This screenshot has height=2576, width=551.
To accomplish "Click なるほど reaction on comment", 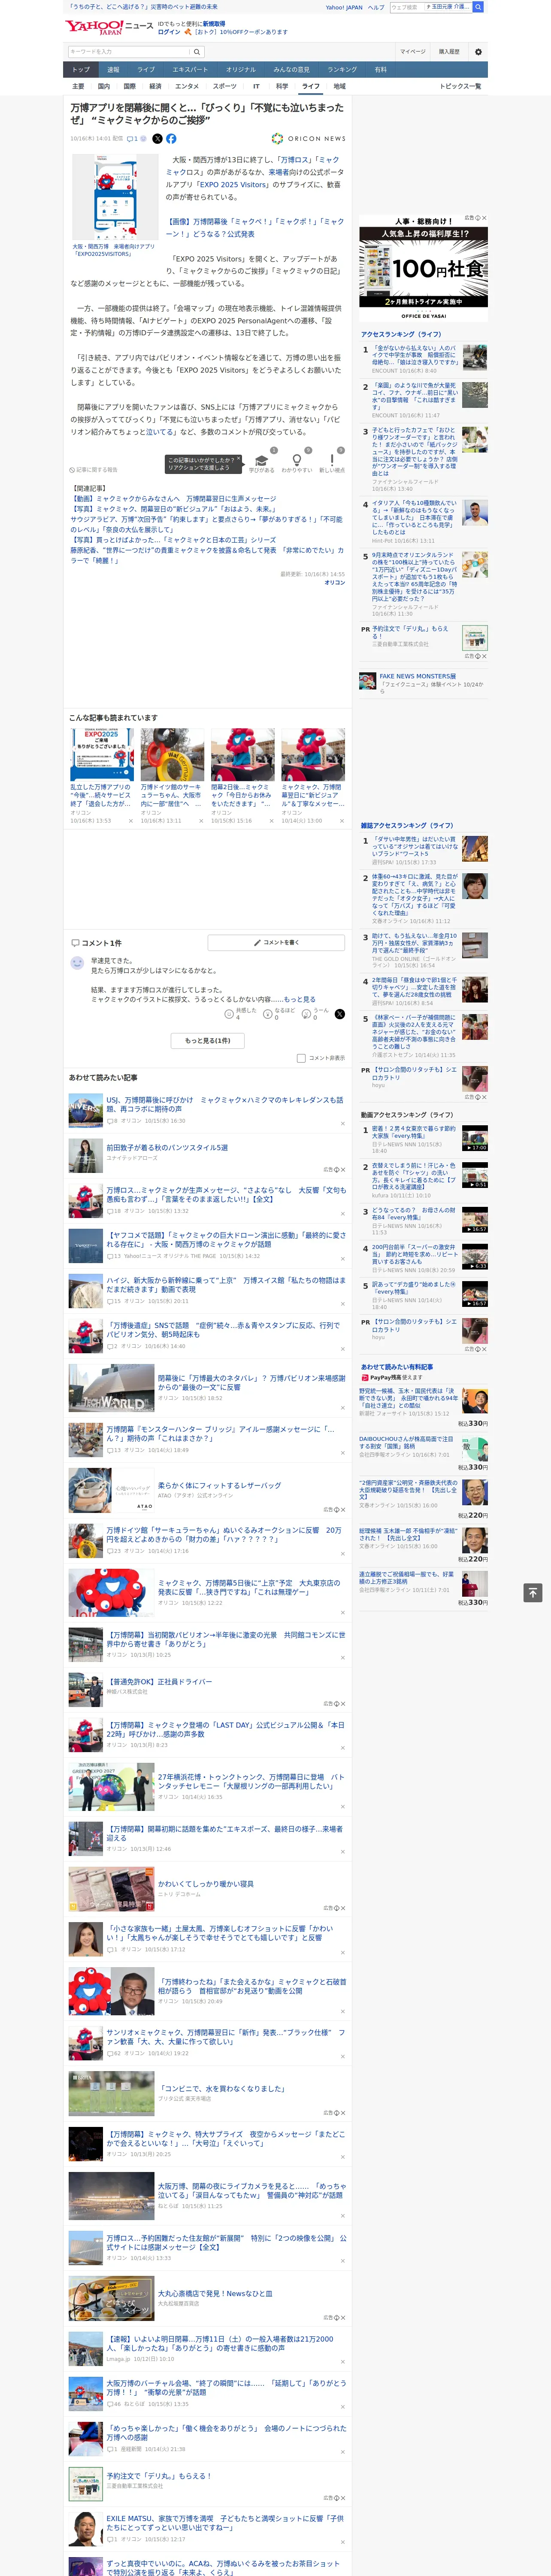I will 268,1014.
